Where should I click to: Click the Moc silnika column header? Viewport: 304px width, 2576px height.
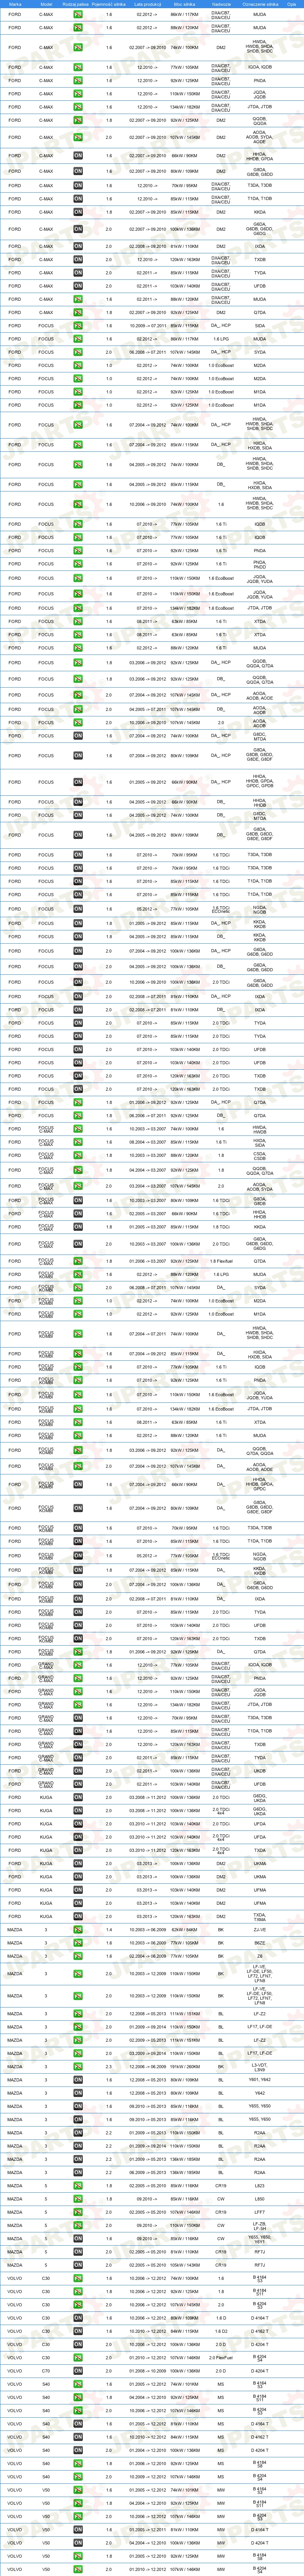[184, 4]
